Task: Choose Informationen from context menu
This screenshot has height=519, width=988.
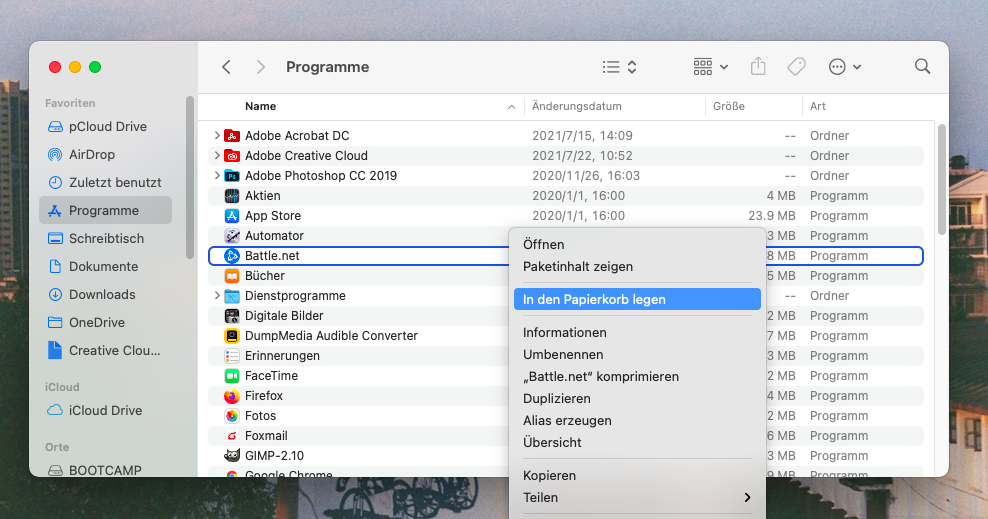Action: pyautogui.click(x=637, y=333)
